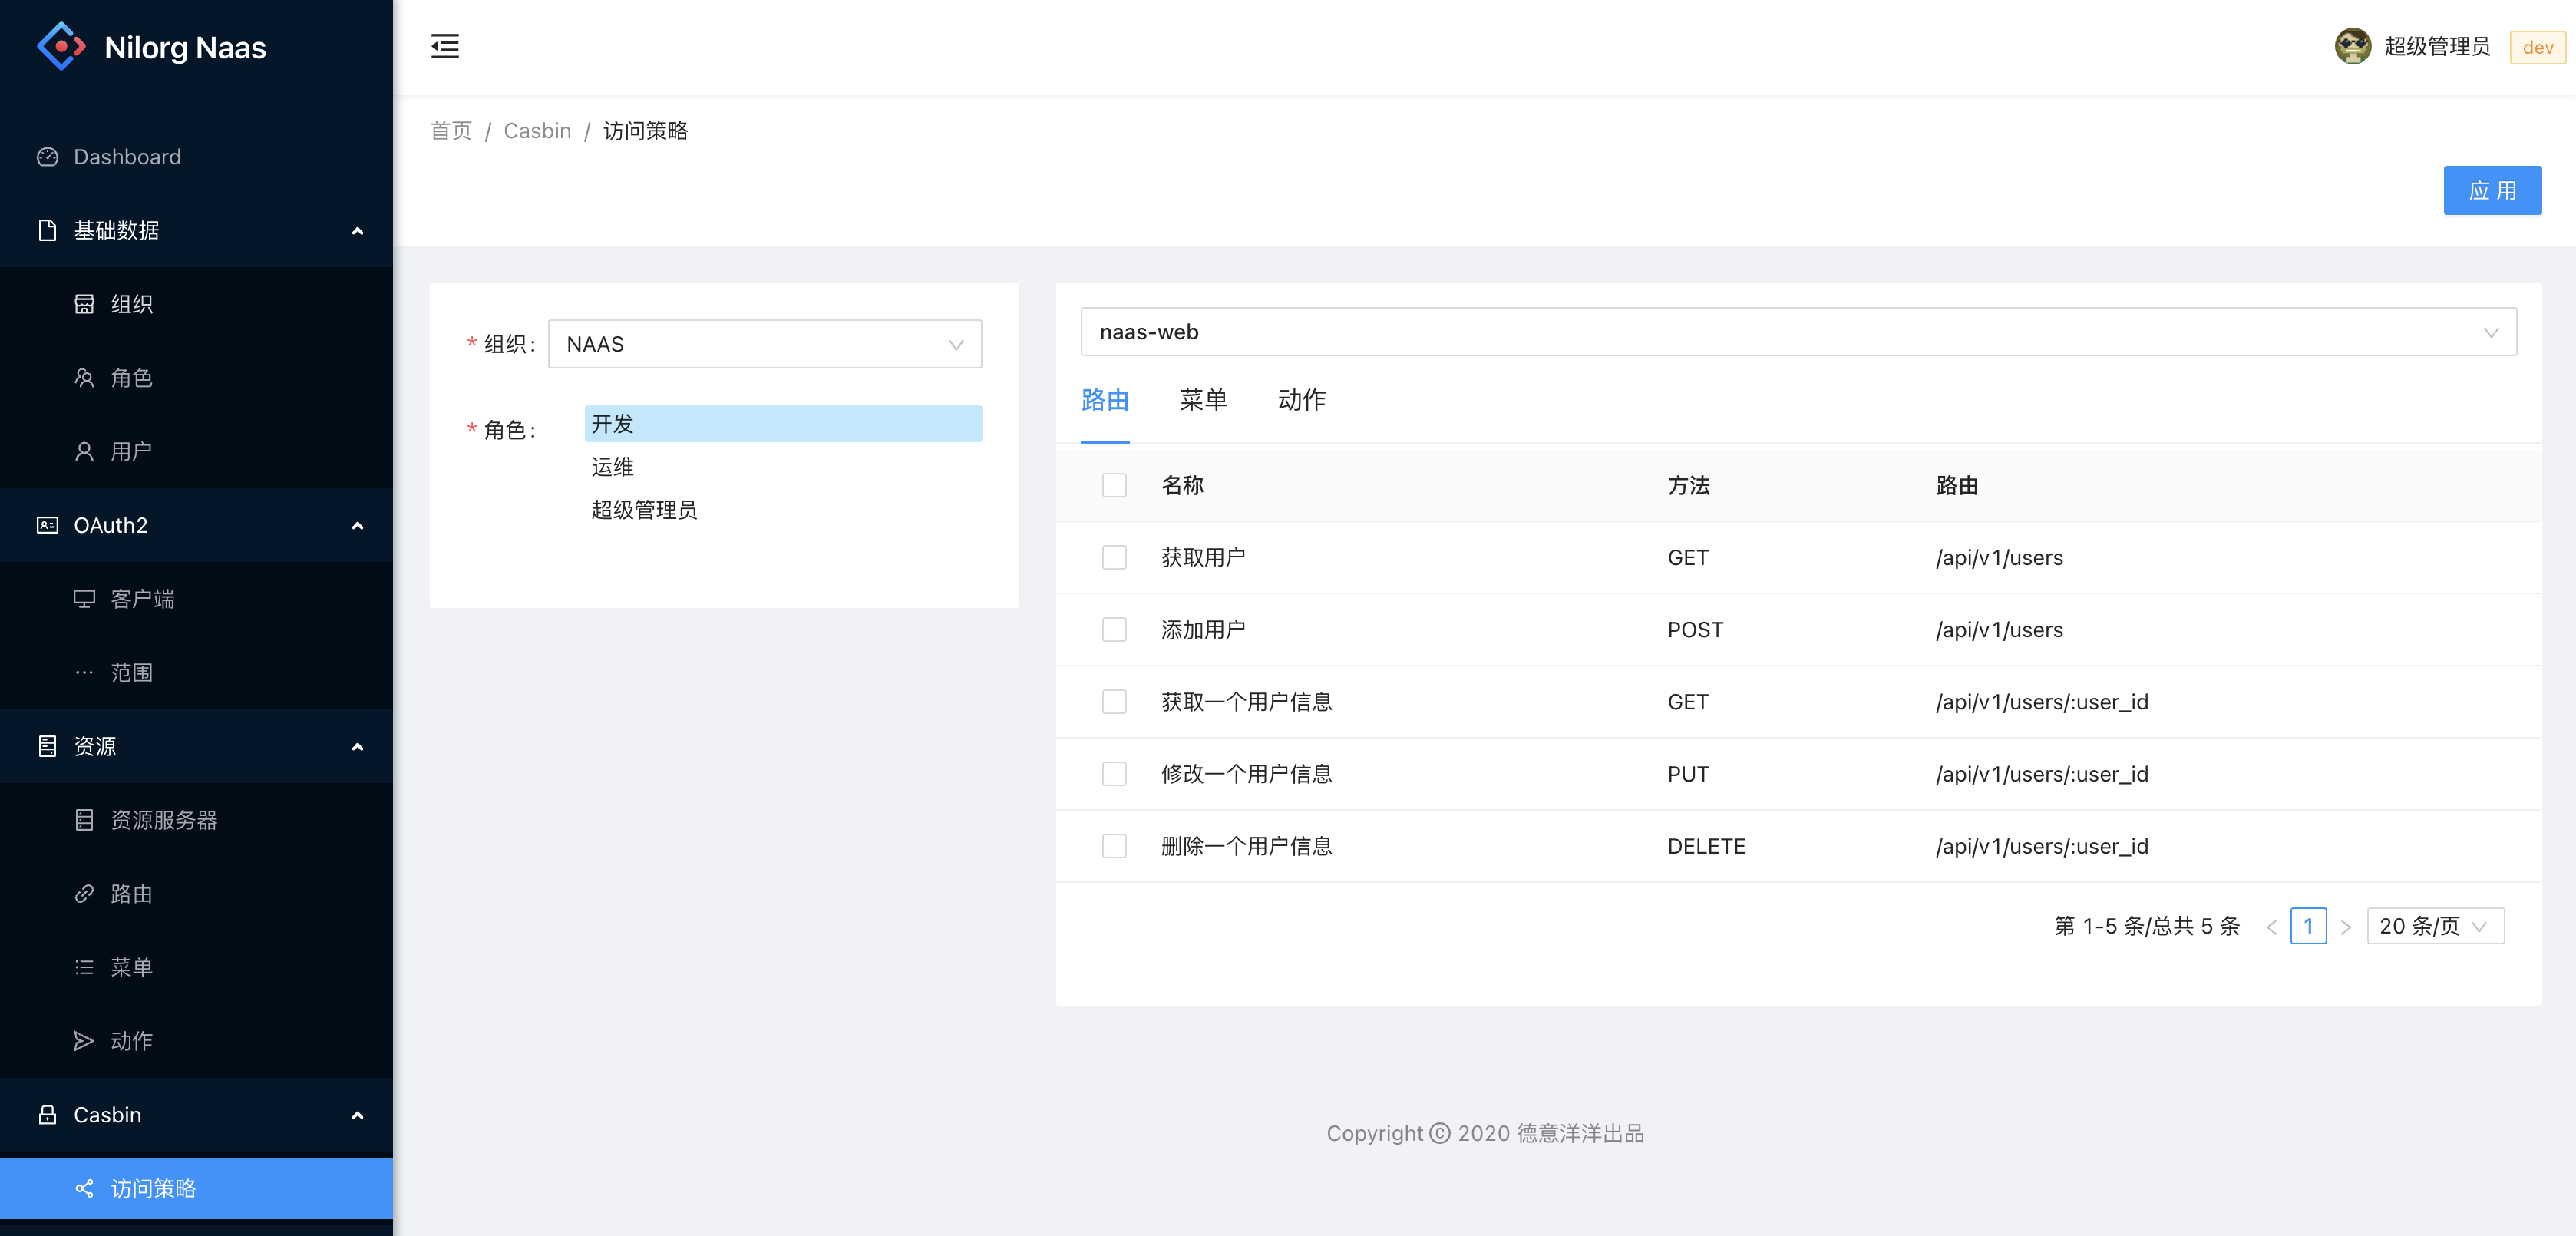
Task: Click the 应用 apply button
Action: (x=2491, y=190)
